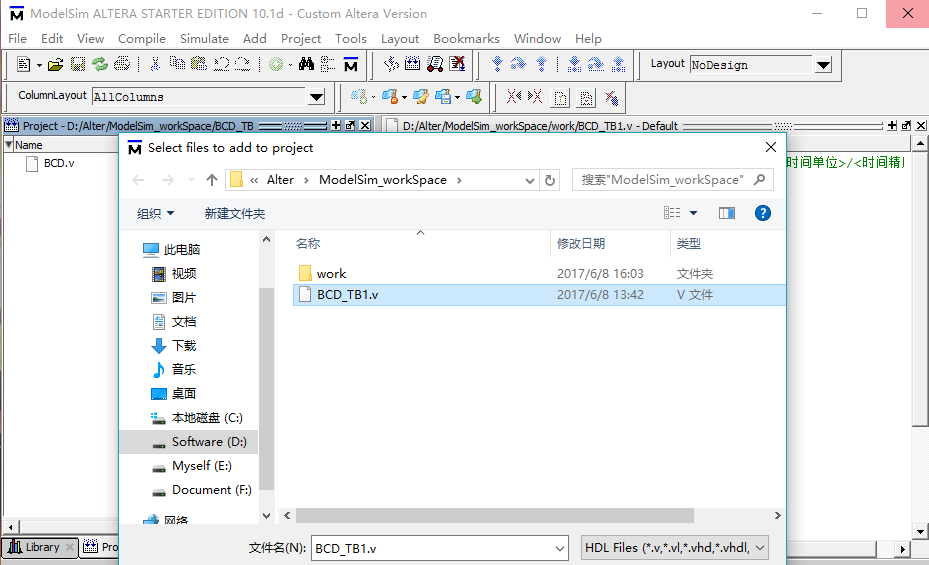Screen dimensions: 929x565
Task: Click the 名称 name column header
Action: click(x=307, y=243)
